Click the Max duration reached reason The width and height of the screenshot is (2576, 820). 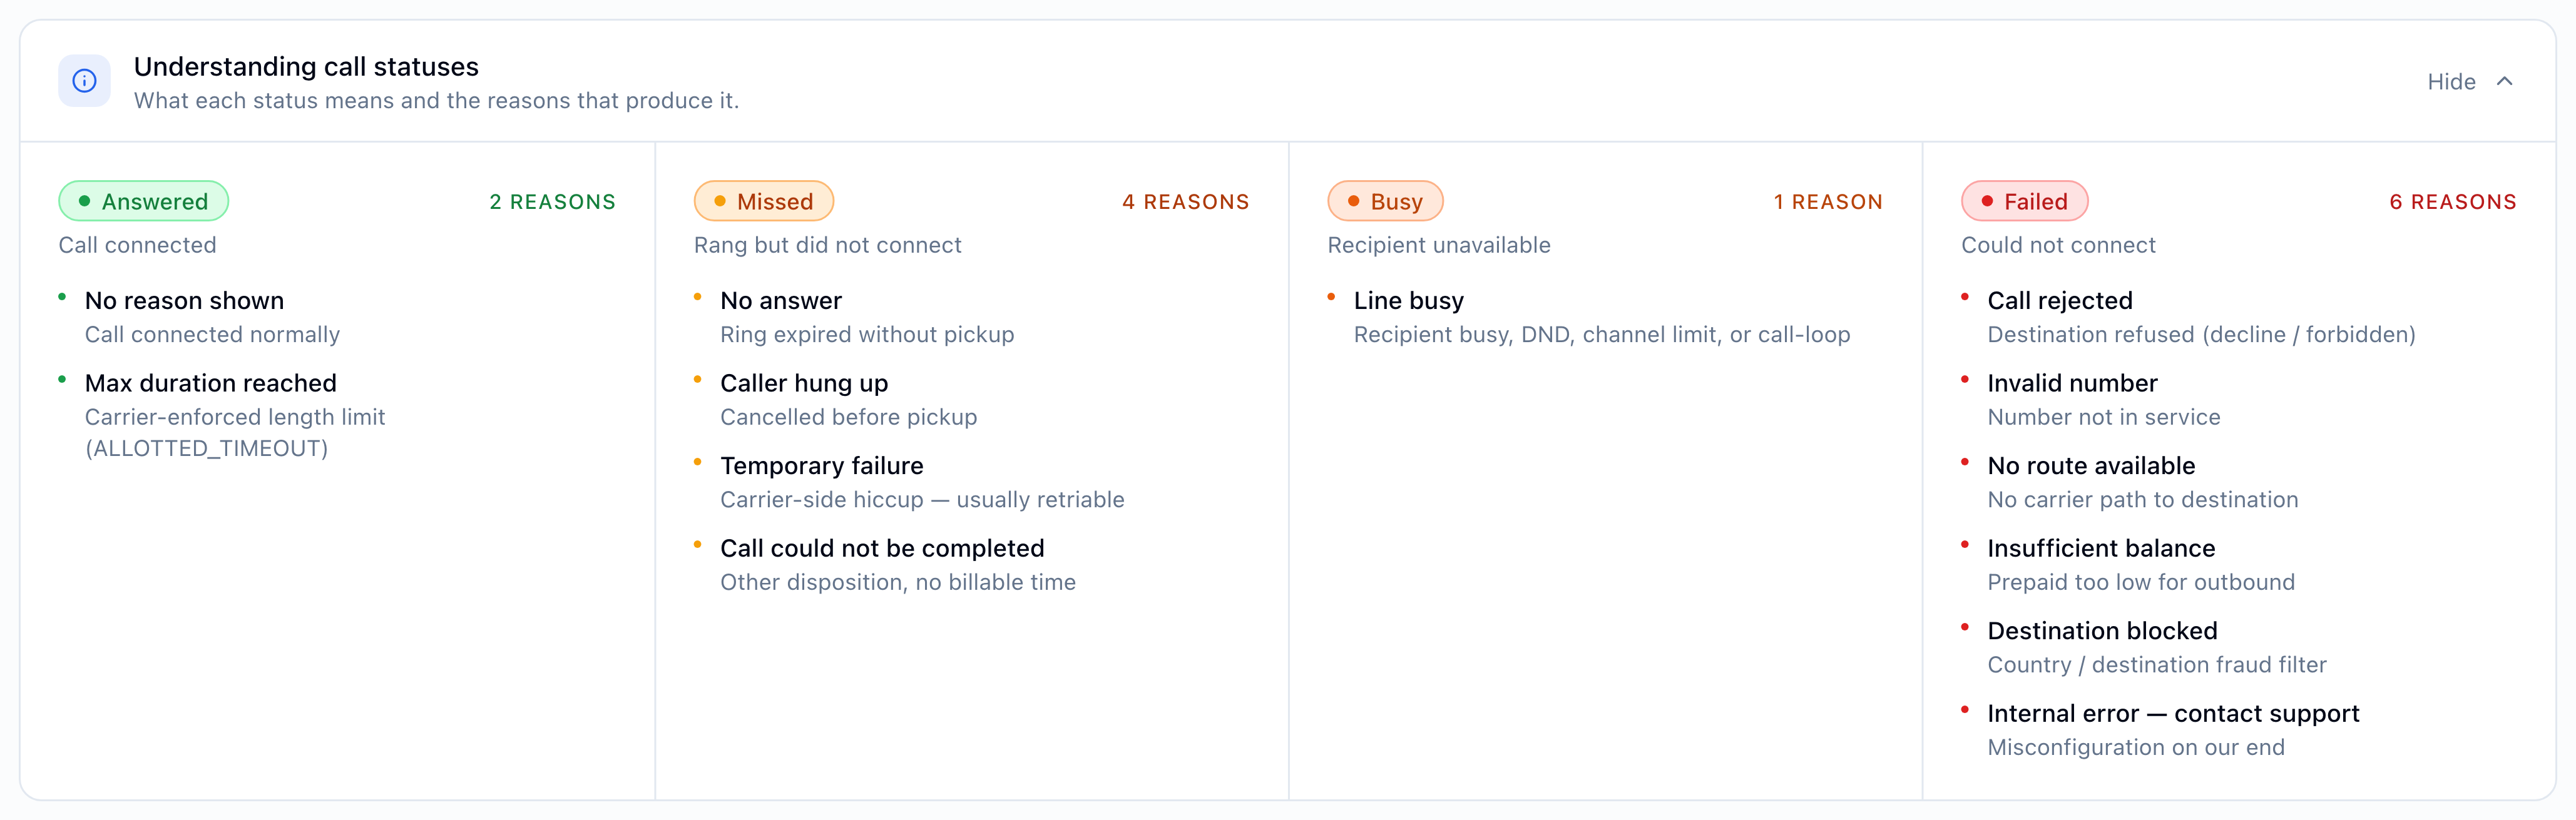[x=211, y=383]
